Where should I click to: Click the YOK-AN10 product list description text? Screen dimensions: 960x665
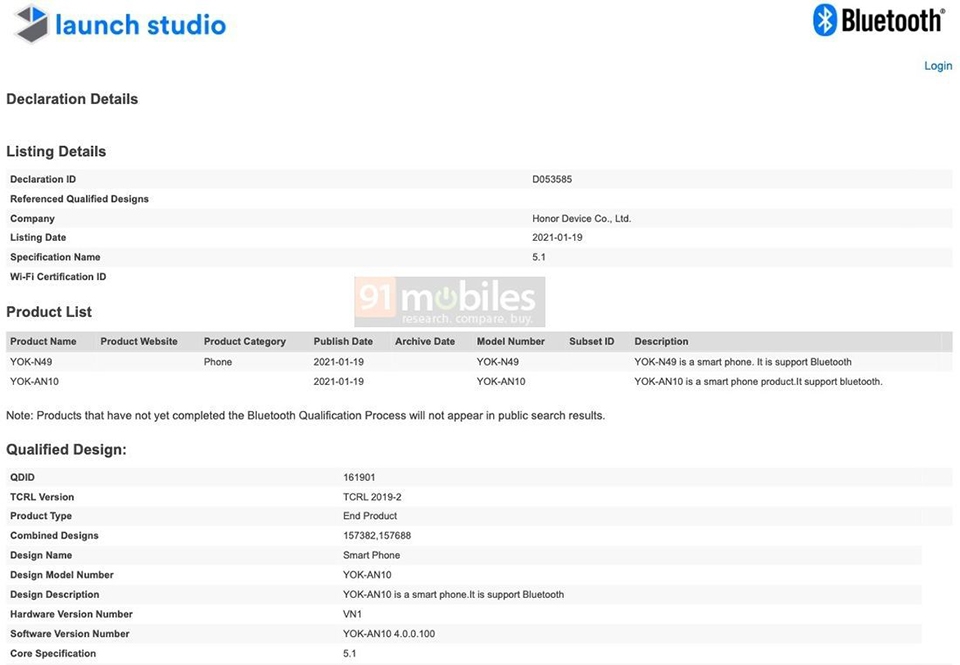click(758, 381)
